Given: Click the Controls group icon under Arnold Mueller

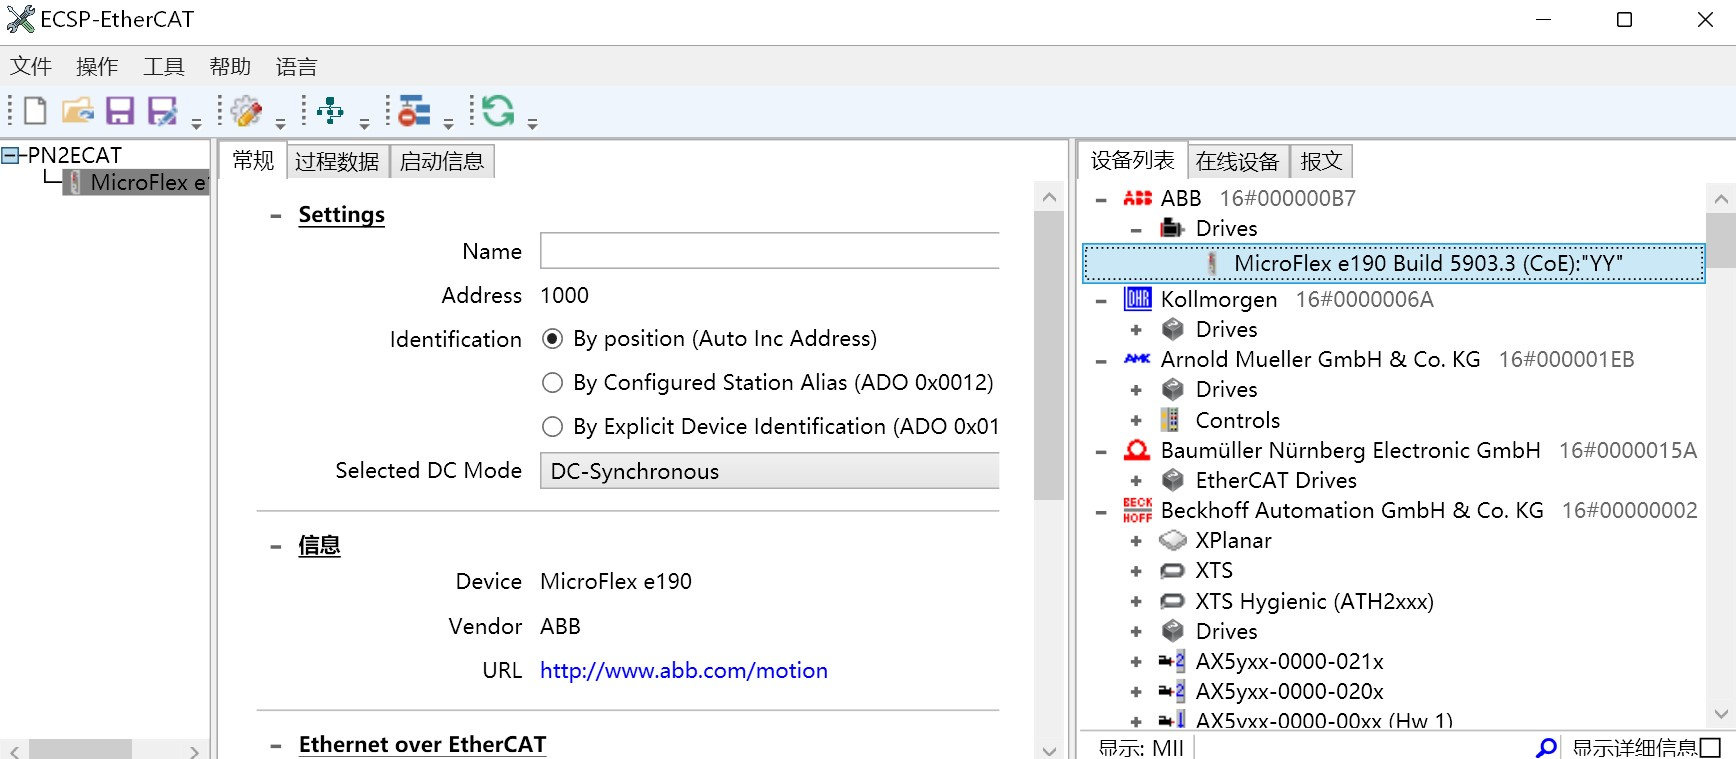Looking at the screenshot, I should click(x=1170, y=420).
